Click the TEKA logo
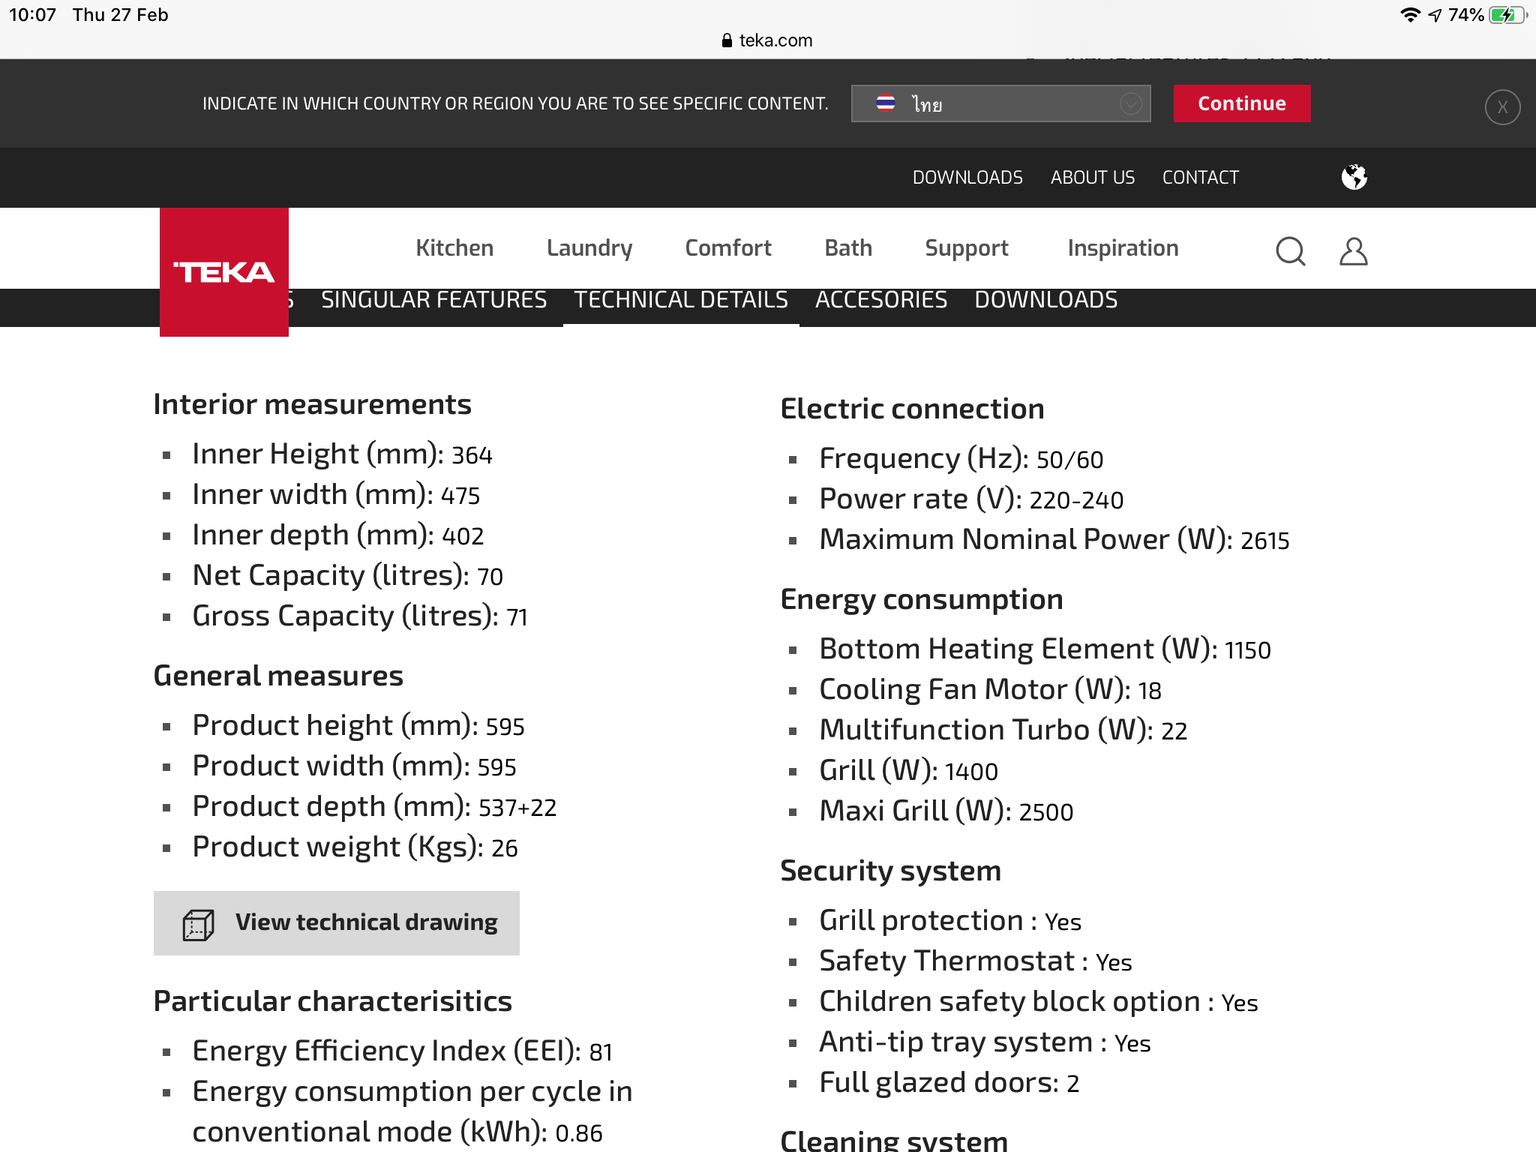Screen dimensions: 1536x1152 pyautogui.click(x=224, y=272)
